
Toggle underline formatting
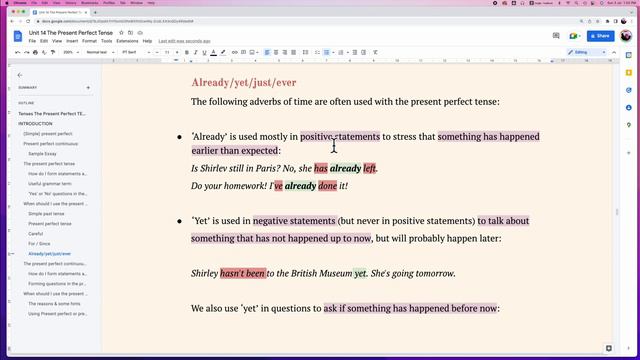click(204, 53)
